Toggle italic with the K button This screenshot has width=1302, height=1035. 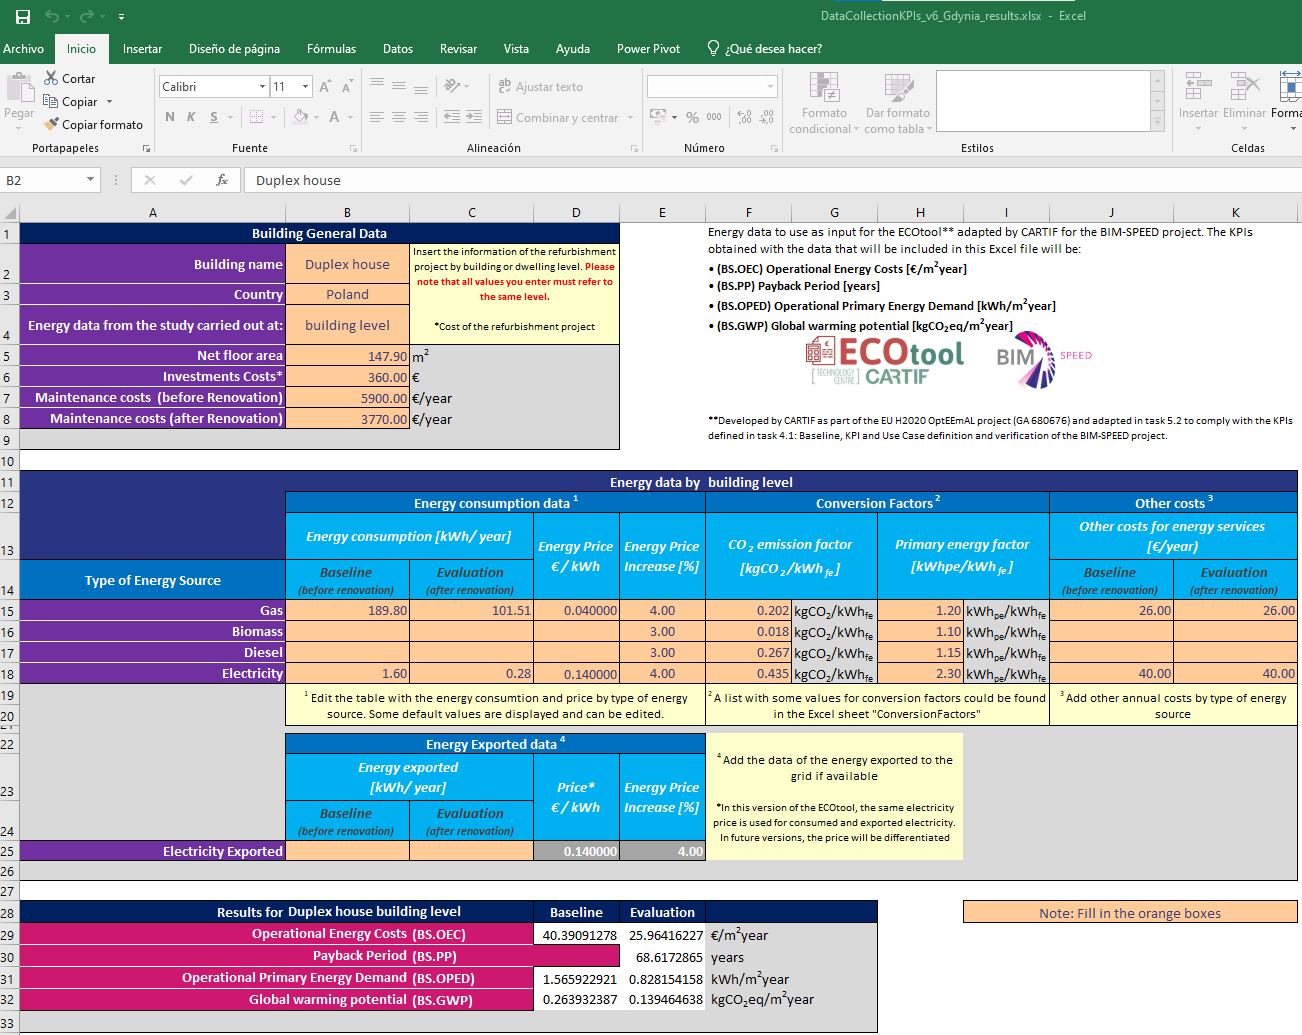pyautogui.click(x=191, y=117)
